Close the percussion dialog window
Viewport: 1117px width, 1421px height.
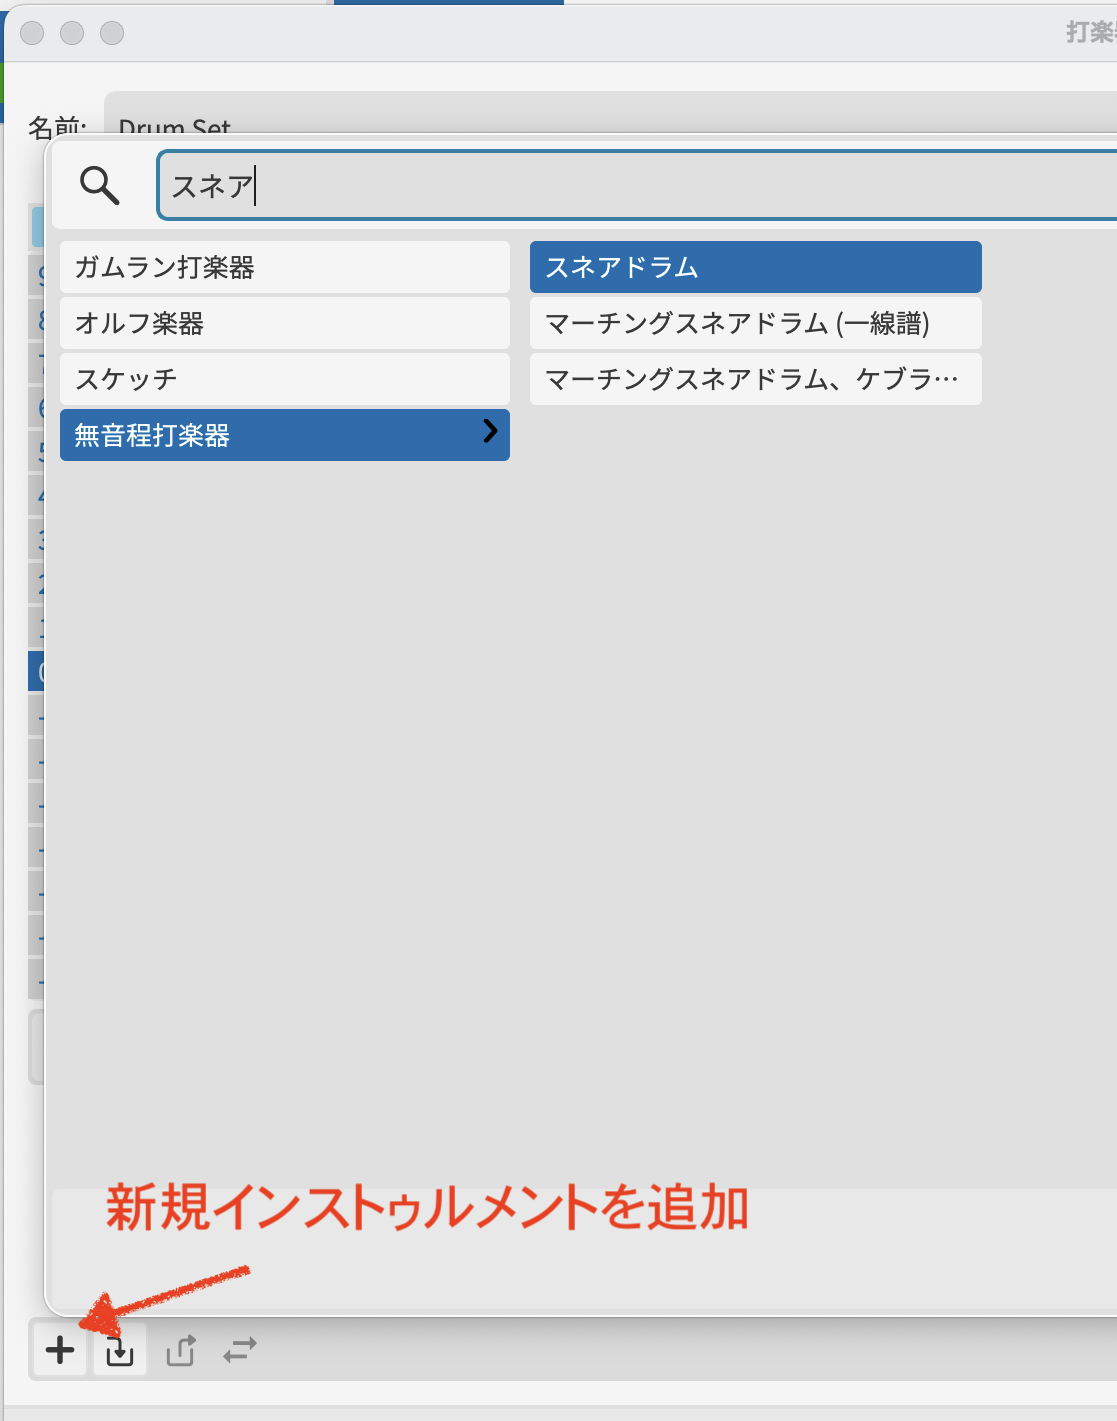click(x=32, y=33)
